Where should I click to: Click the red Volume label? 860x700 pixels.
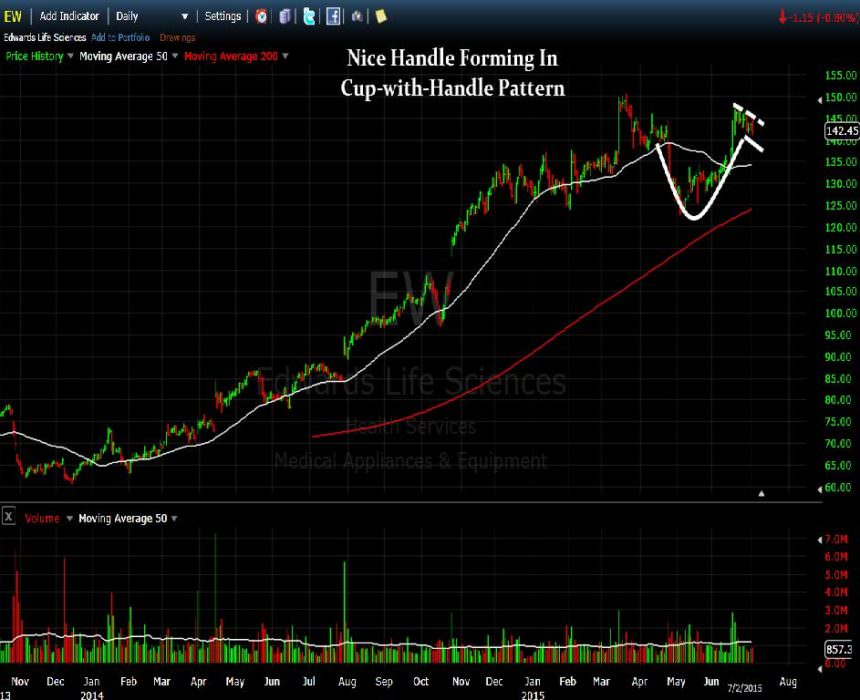click(42, 518)
